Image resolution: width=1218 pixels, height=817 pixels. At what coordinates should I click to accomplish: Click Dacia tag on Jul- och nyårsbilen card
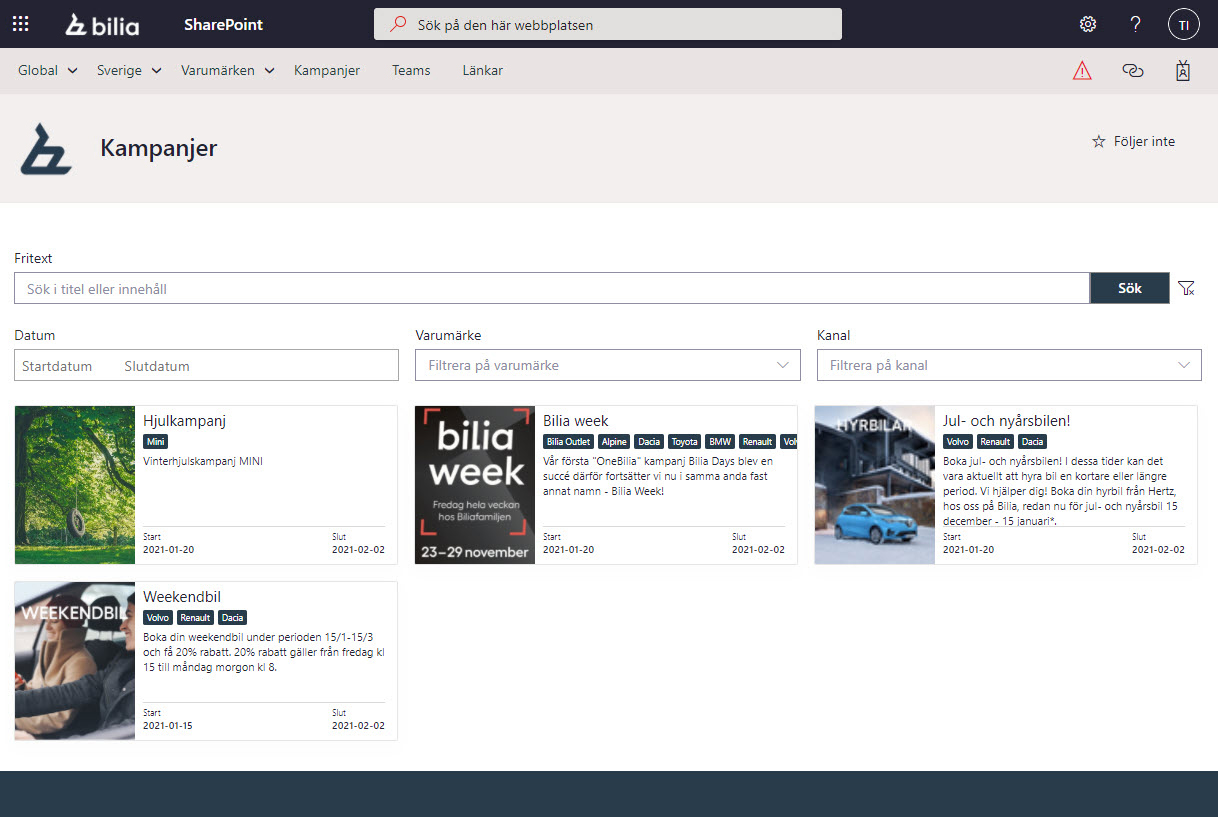(x=1032, y=442)
